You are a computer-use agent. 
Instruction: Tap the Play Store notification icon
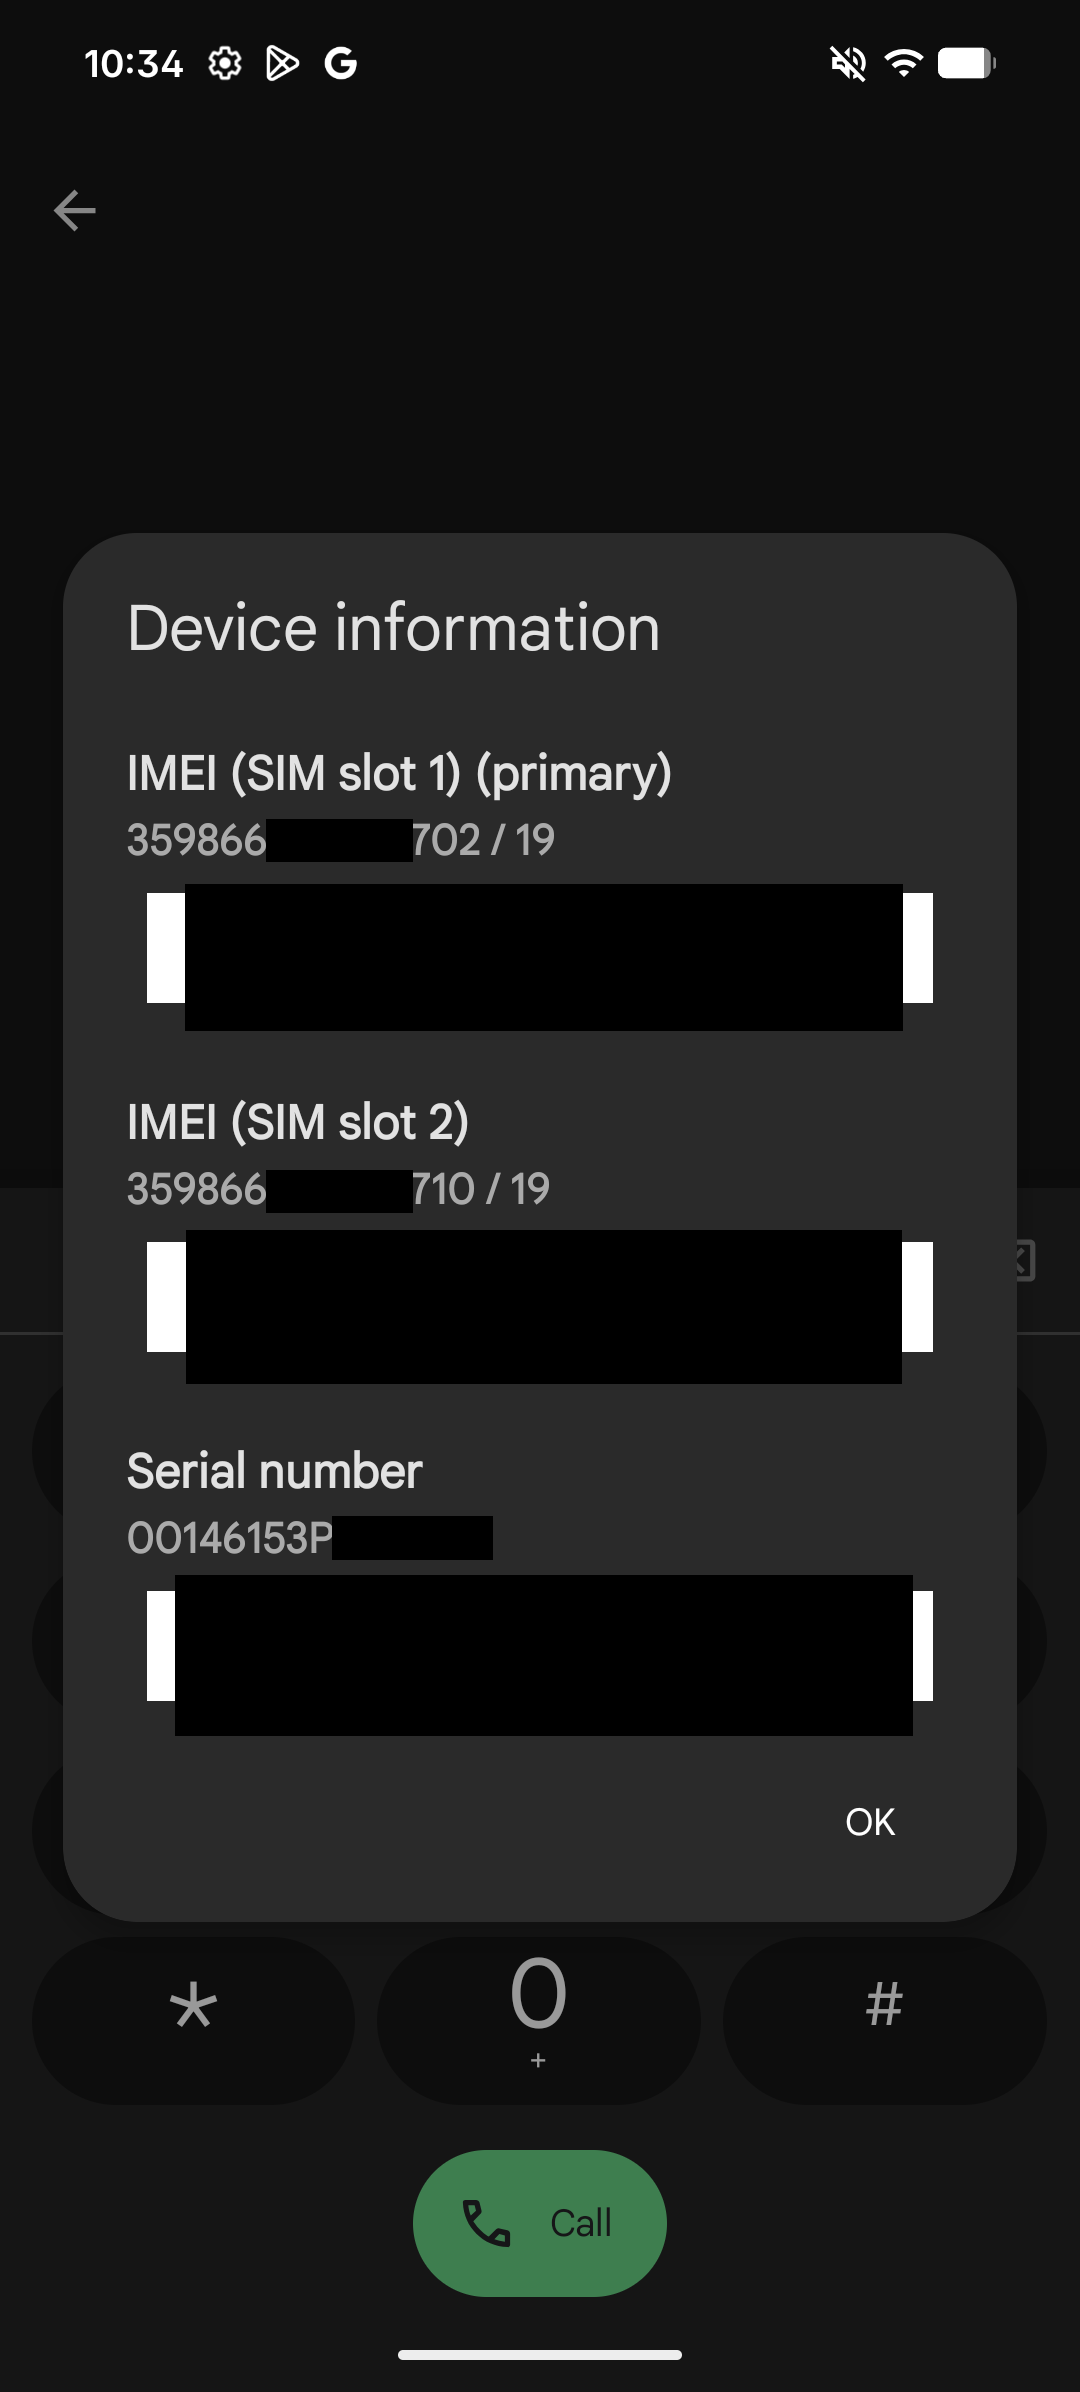tap(282, 64)
